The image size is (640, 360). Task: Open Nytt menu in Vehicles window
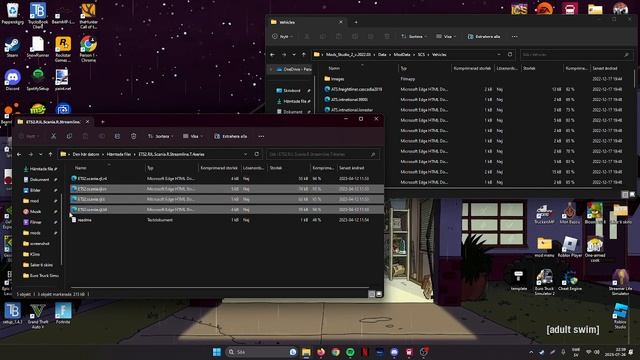pyautogui.click(x=283, y=36)
